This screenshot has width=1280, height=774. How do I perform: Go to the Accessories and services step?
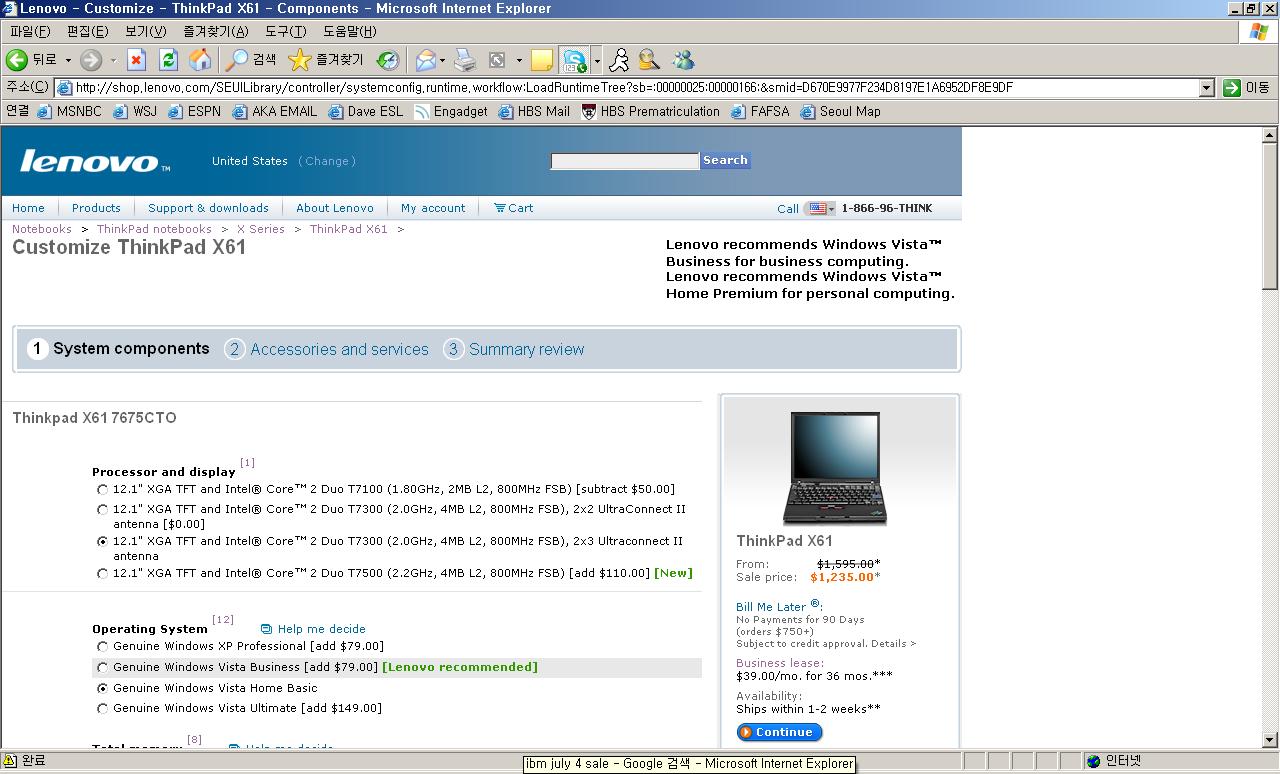tap(327, 349)
